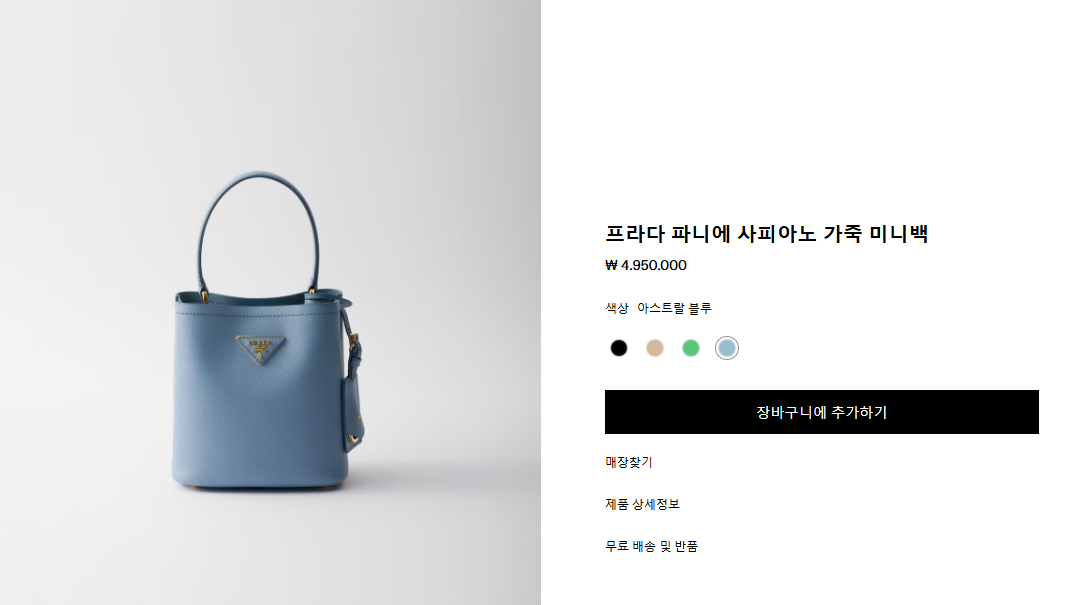Viewport: 1082px width, 605px height.
Task: Expand the 무료 배송 및 반품 section
Action: click(651, 546)
